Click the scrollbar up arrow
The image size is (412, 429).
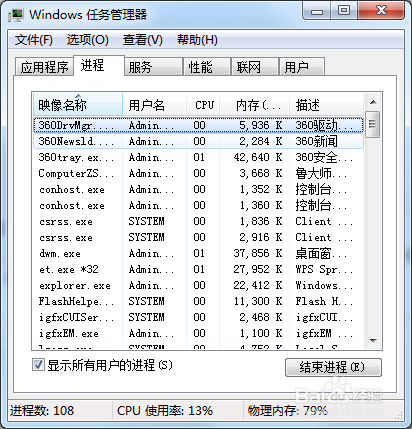point(373,102)
